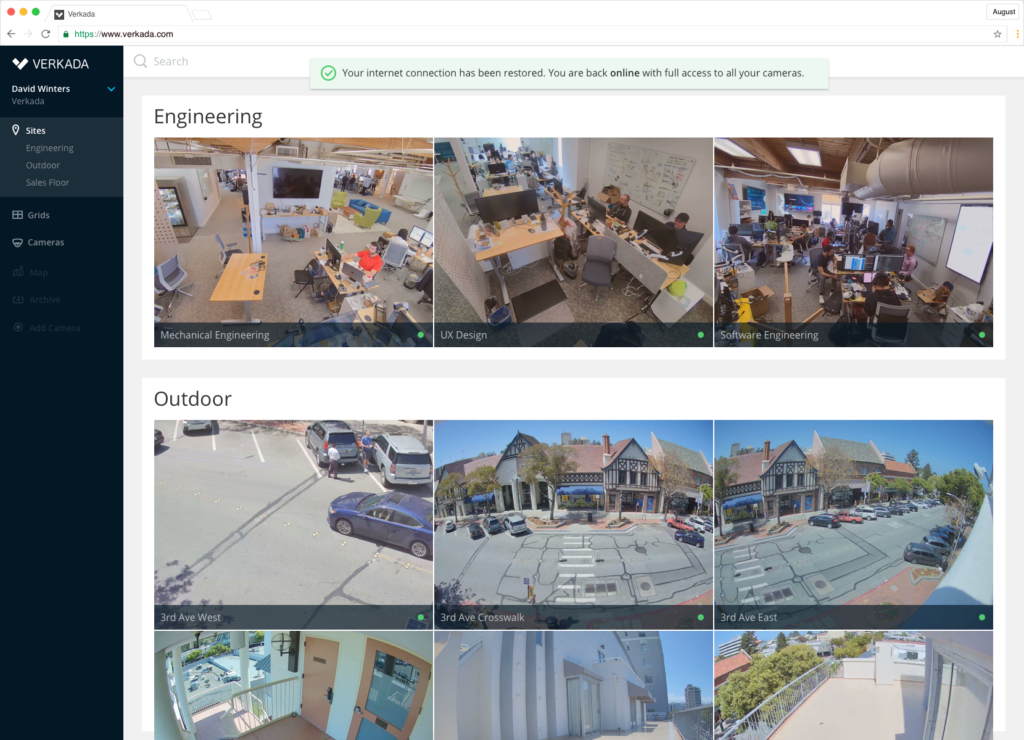Select Engineering site in sidebar
This screenshot has width=1024, height=740.
tap(50, 148)
